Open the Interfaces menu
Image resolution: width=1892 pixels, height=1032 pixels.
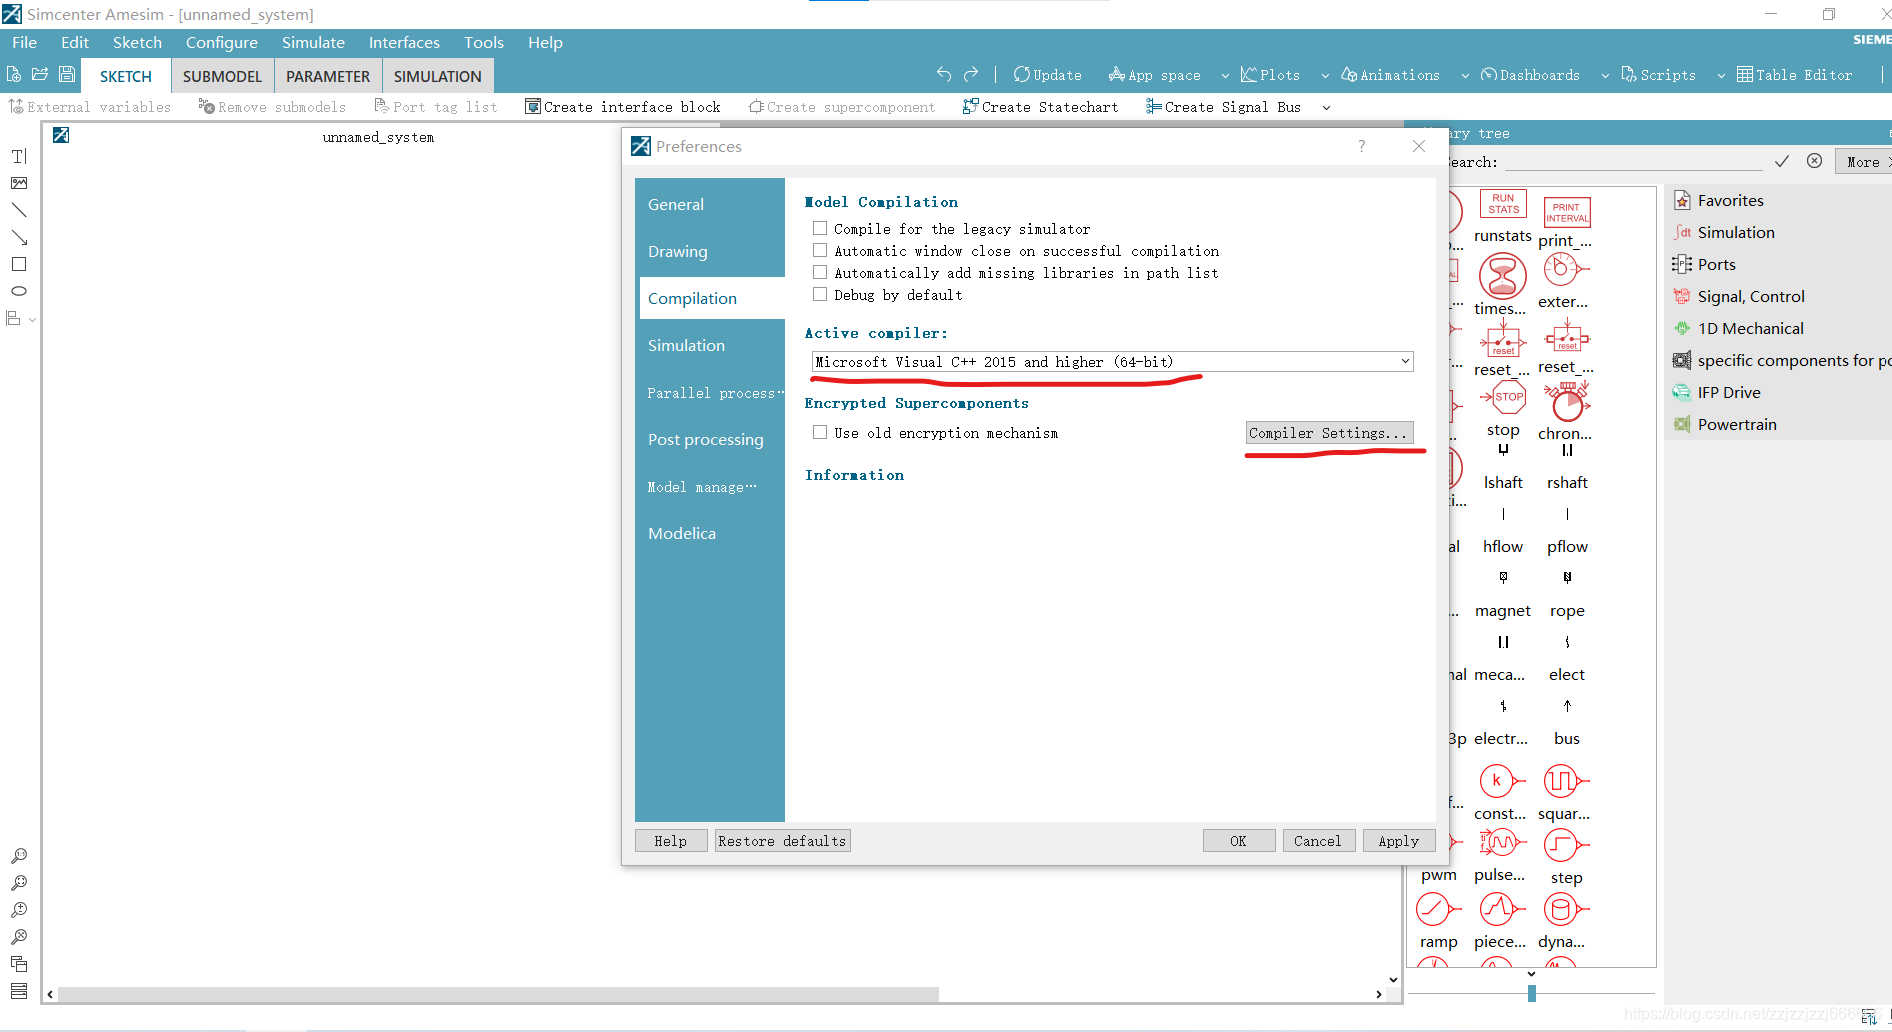404,42
